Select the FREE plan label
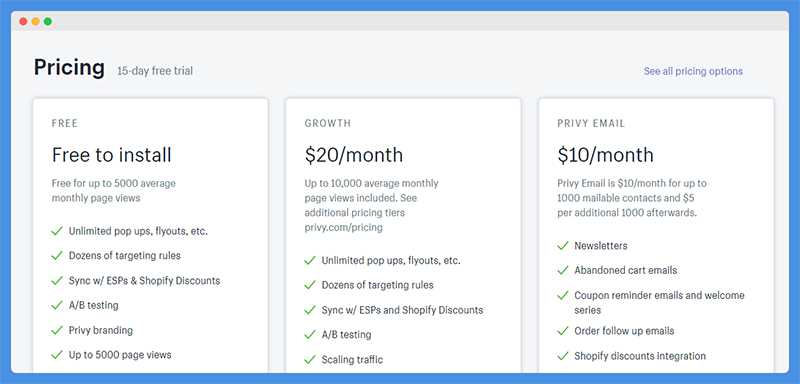 64,123
